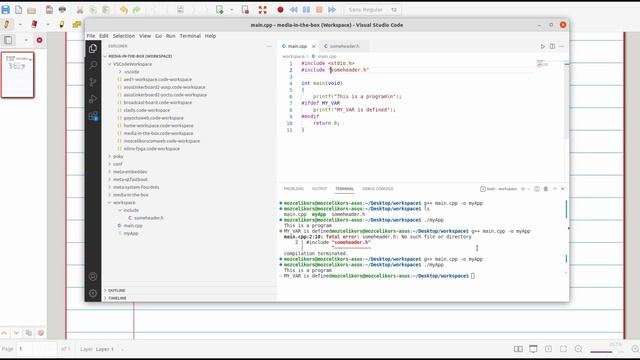Collapse the include folder
The width and height of the screenshot is (640, 360).
coord(130,210)
